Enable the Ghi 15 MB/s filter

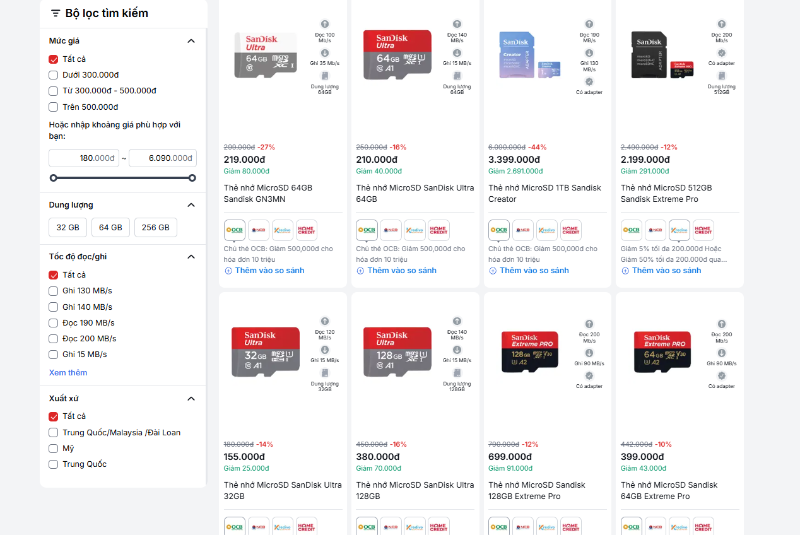[53, 354]
